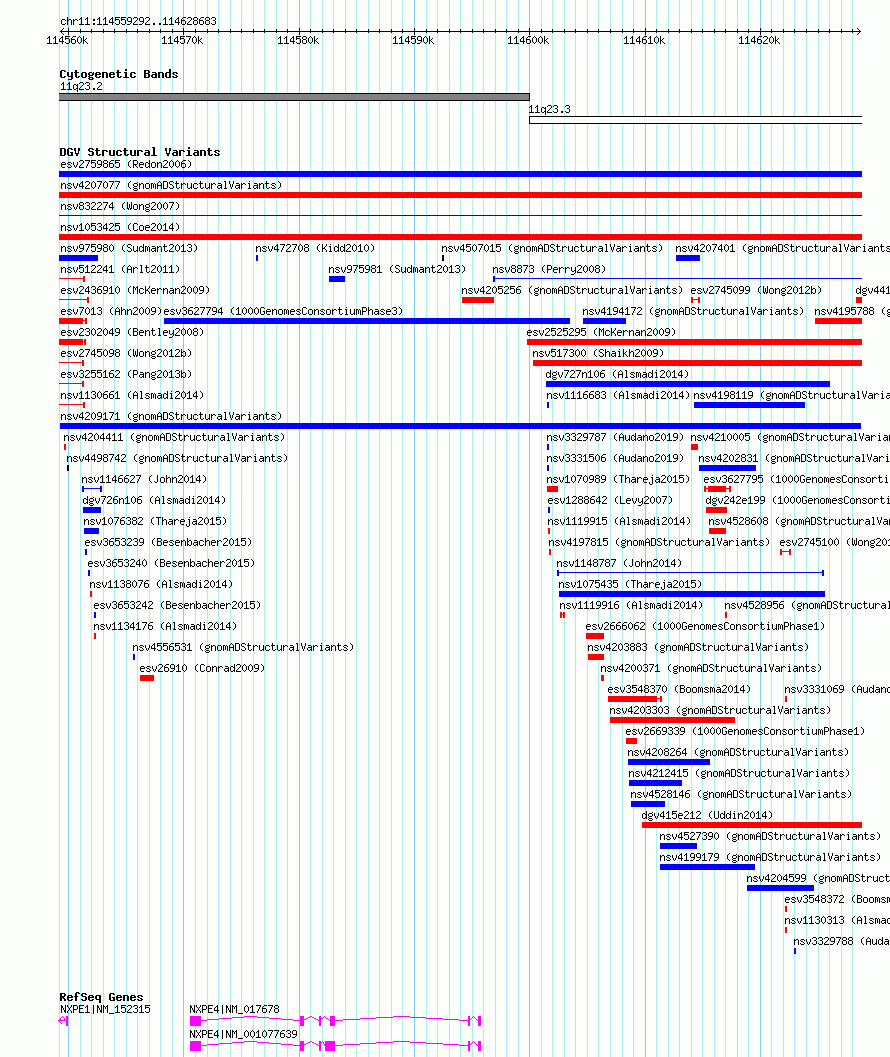Select nsv1076382 (Thareja2015) label
The image size is (890, 1057).
click(x=155, y=520)
